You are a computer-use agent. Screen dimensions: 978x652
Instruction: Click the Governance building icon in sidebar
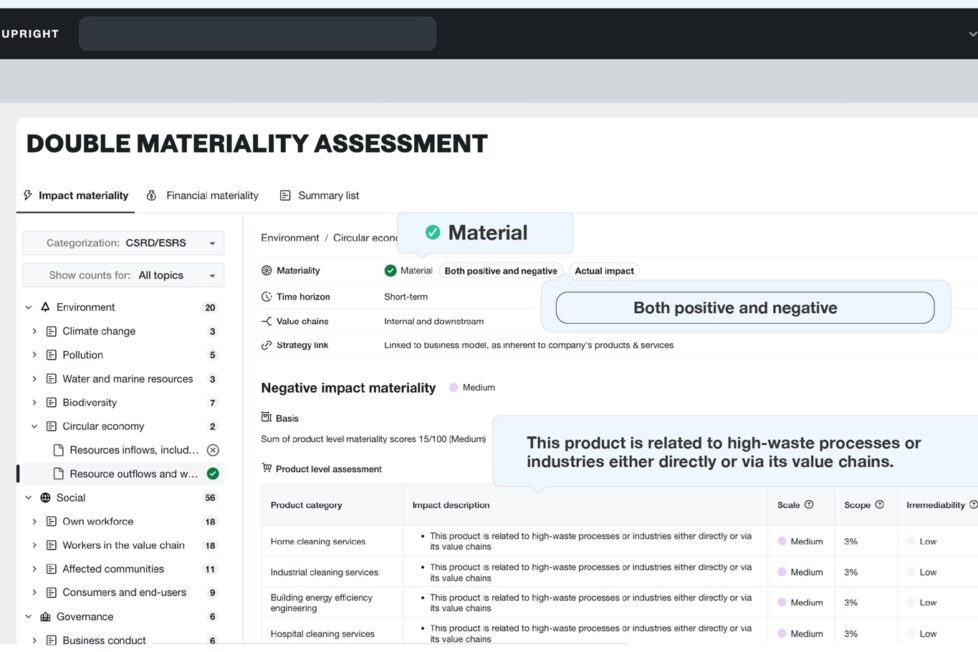coord(45,617)
